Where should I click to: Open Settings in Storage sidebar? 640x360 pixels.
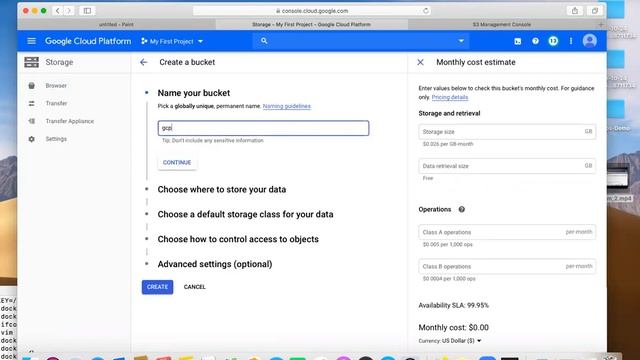point(56,139)
